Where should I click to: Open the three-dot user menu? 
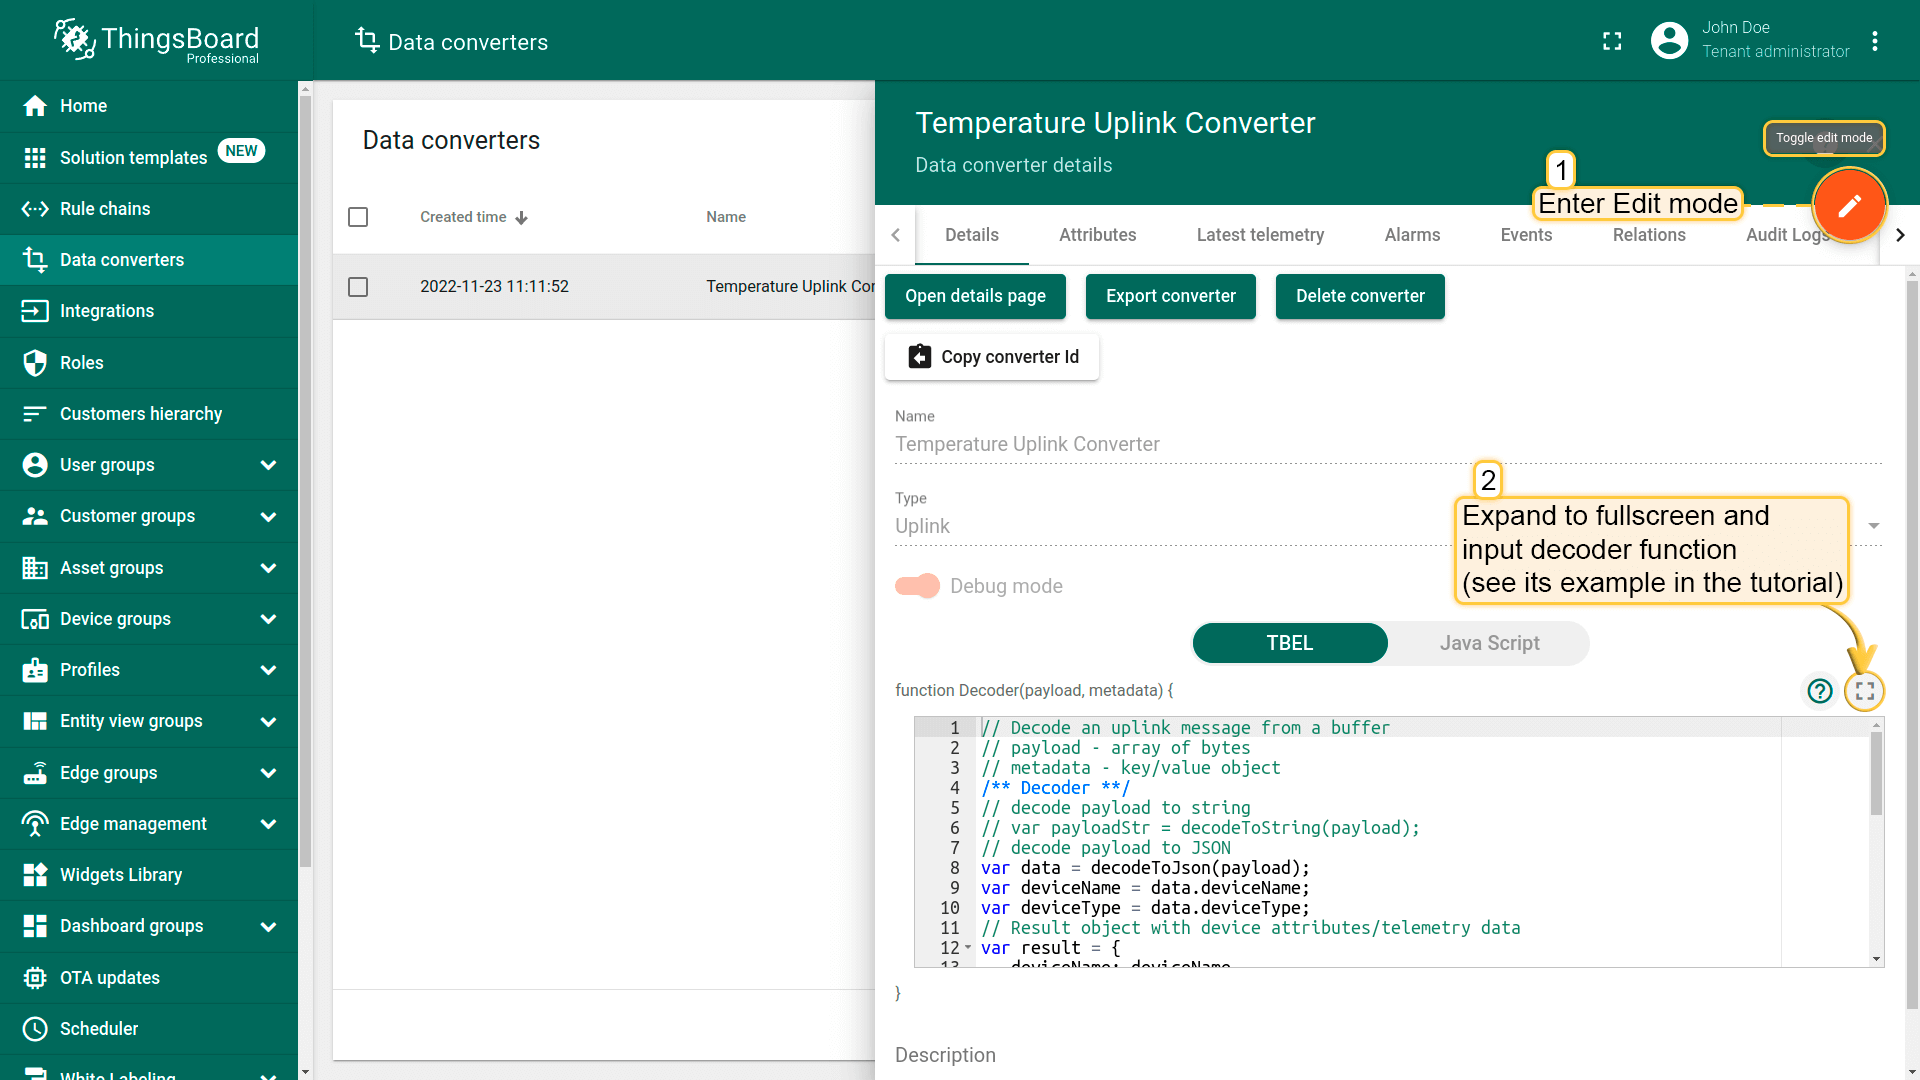(x=1875, y=41)
